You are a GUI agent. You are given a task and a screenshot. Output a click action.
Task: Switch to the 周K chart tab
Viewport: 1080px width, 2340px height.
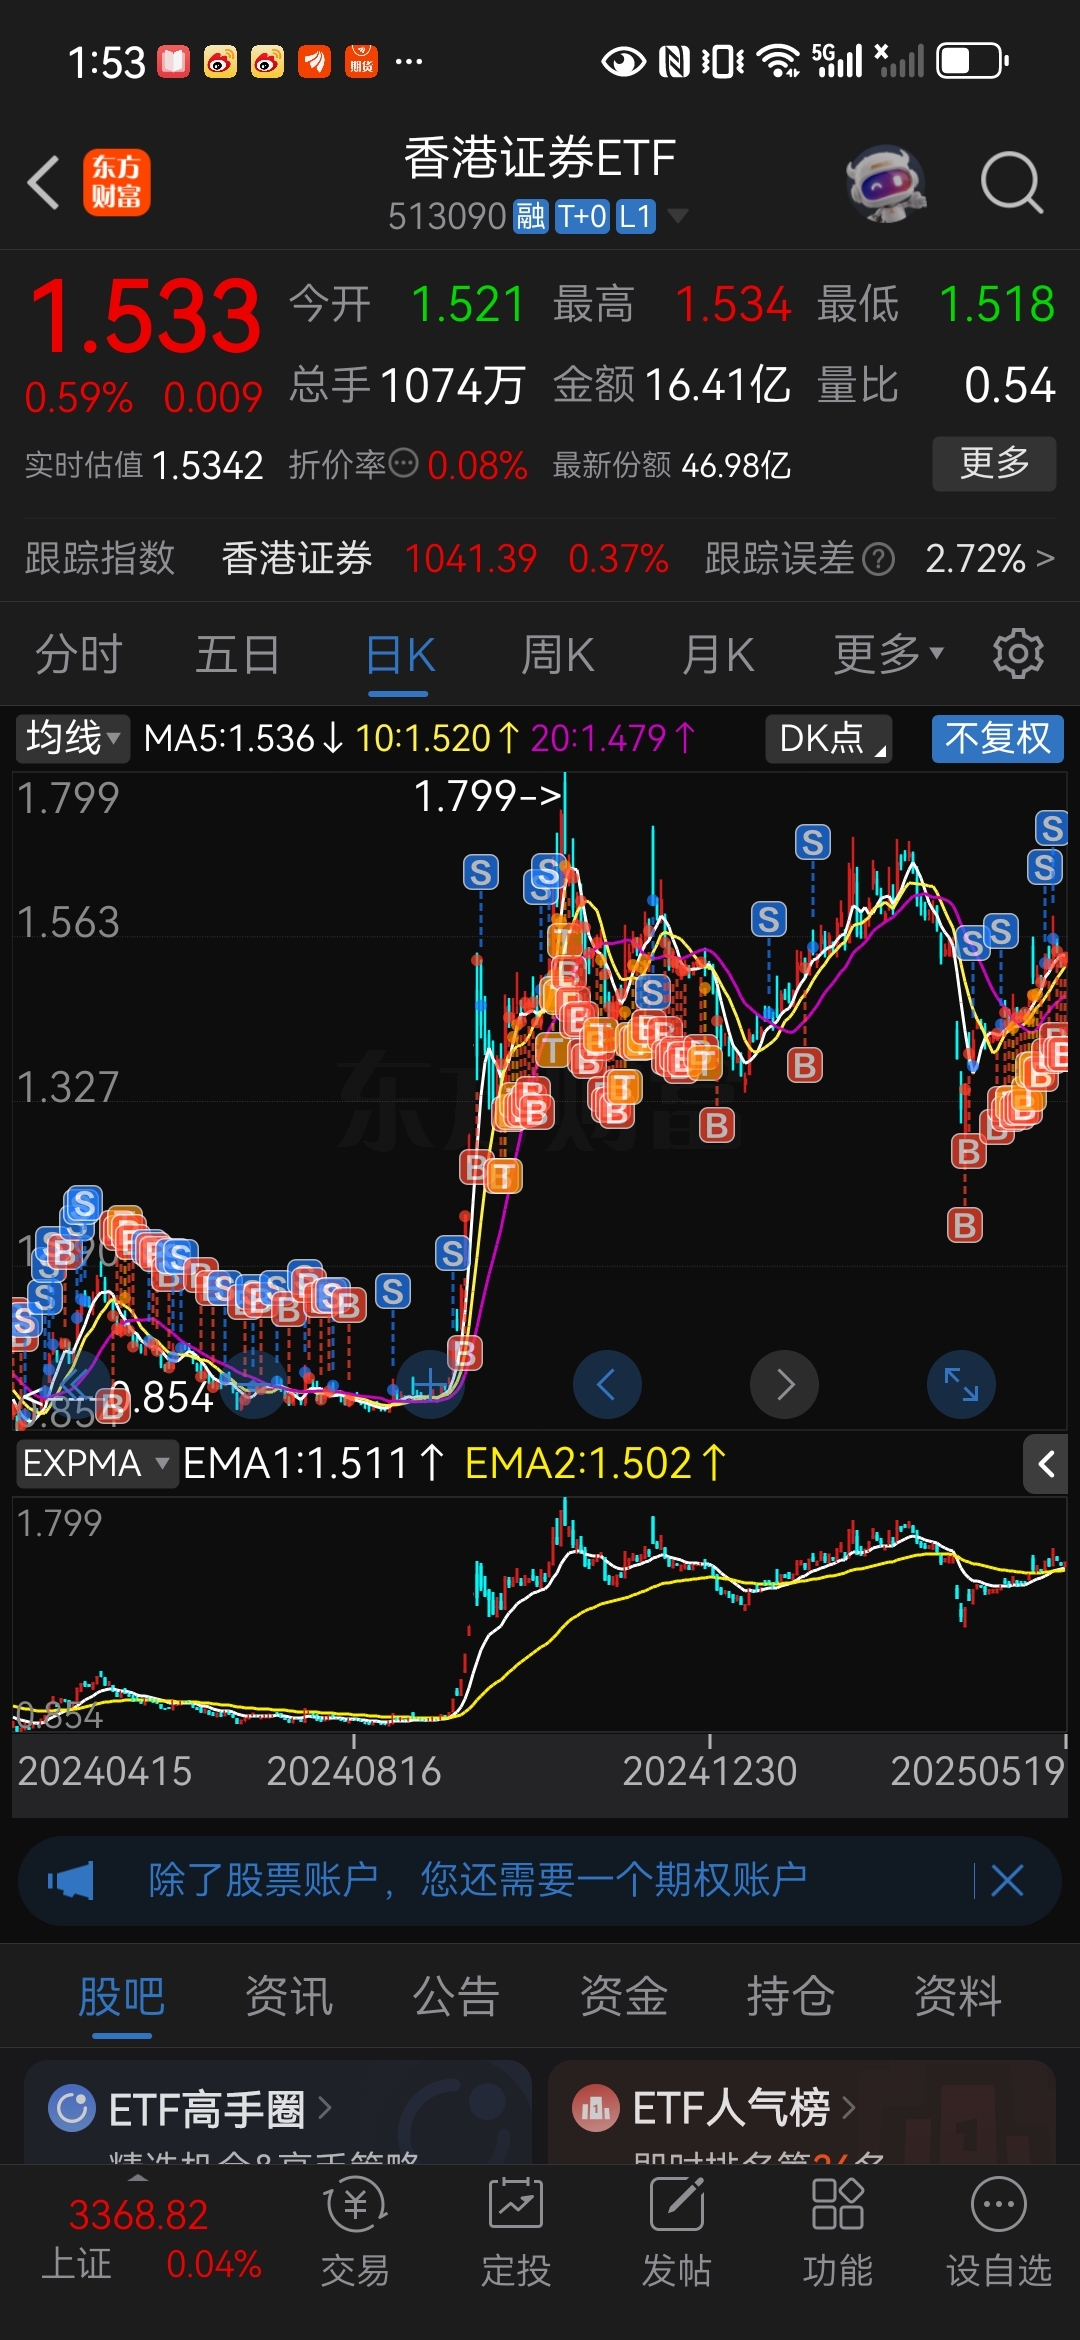[558, 656]
